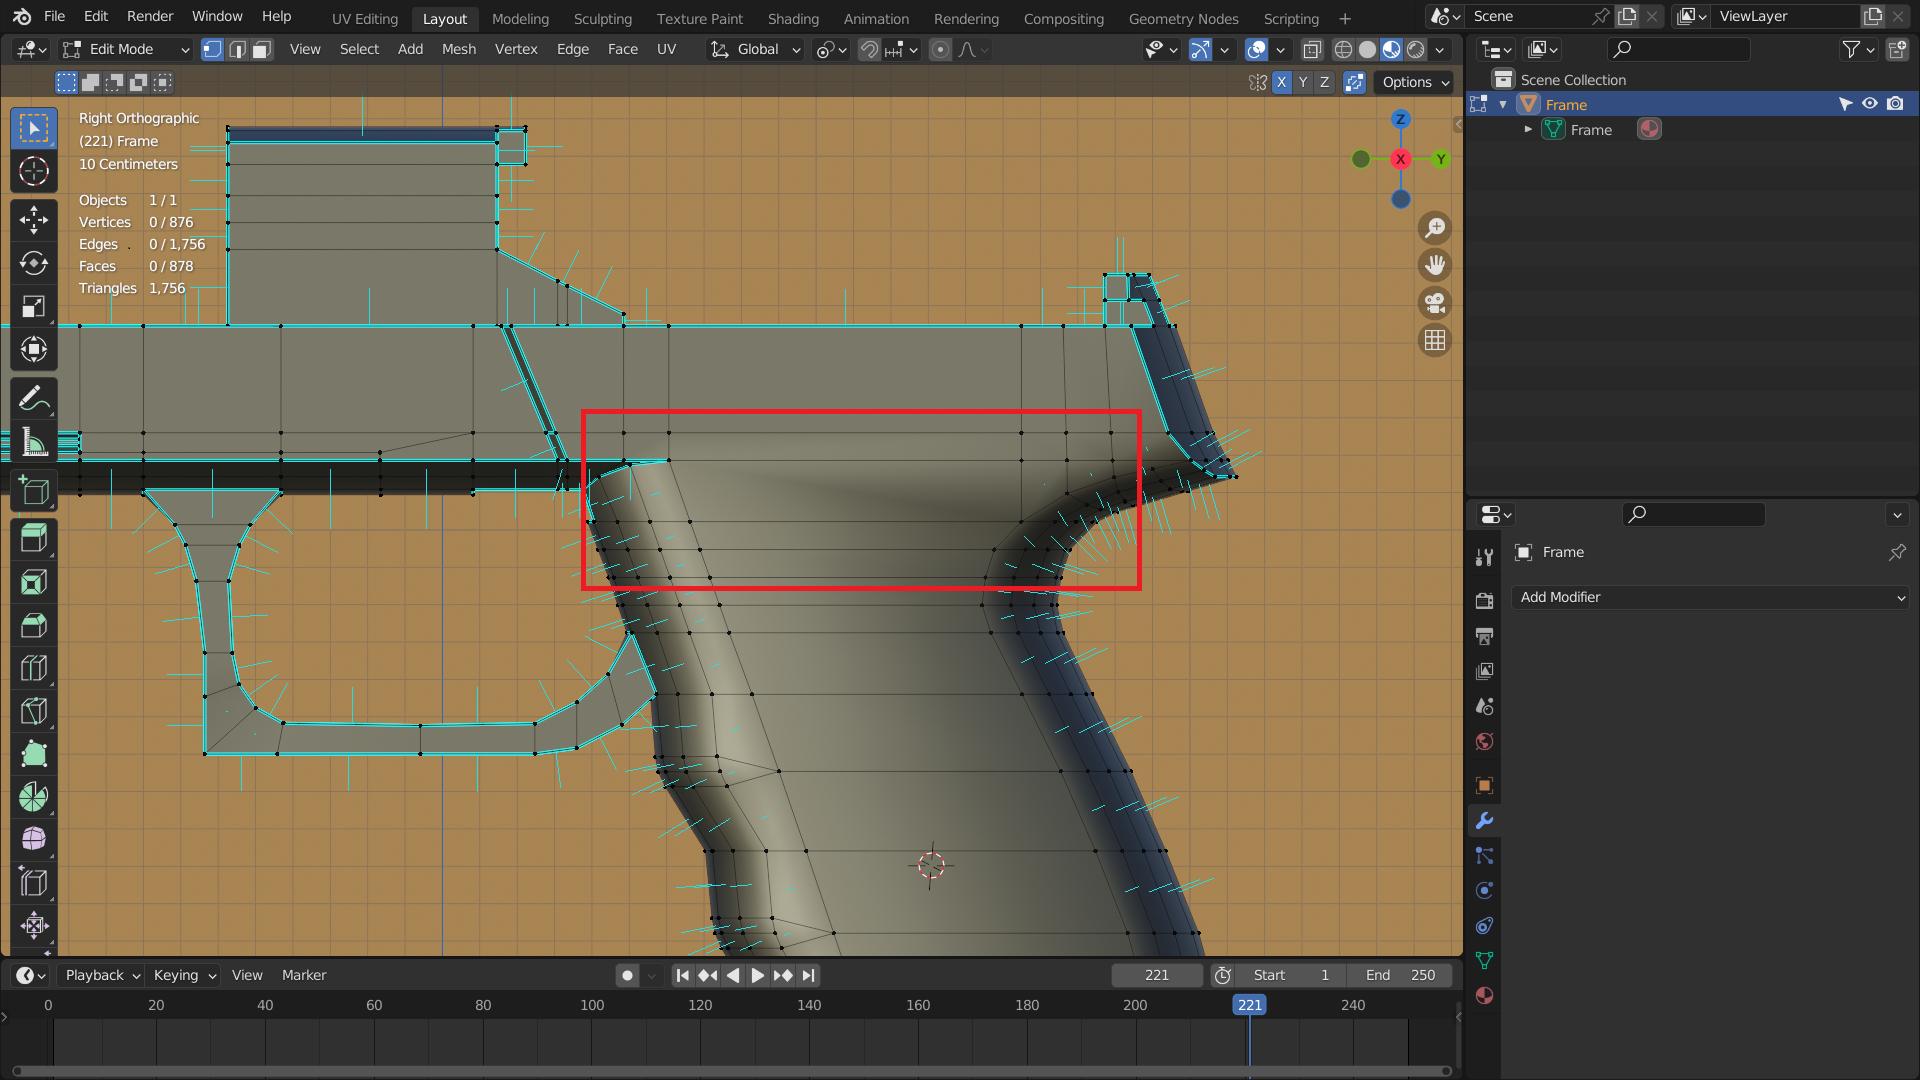Click the viewport zoom icon
This screenshot has height=1080, width=1920.
pos(1435,228)
